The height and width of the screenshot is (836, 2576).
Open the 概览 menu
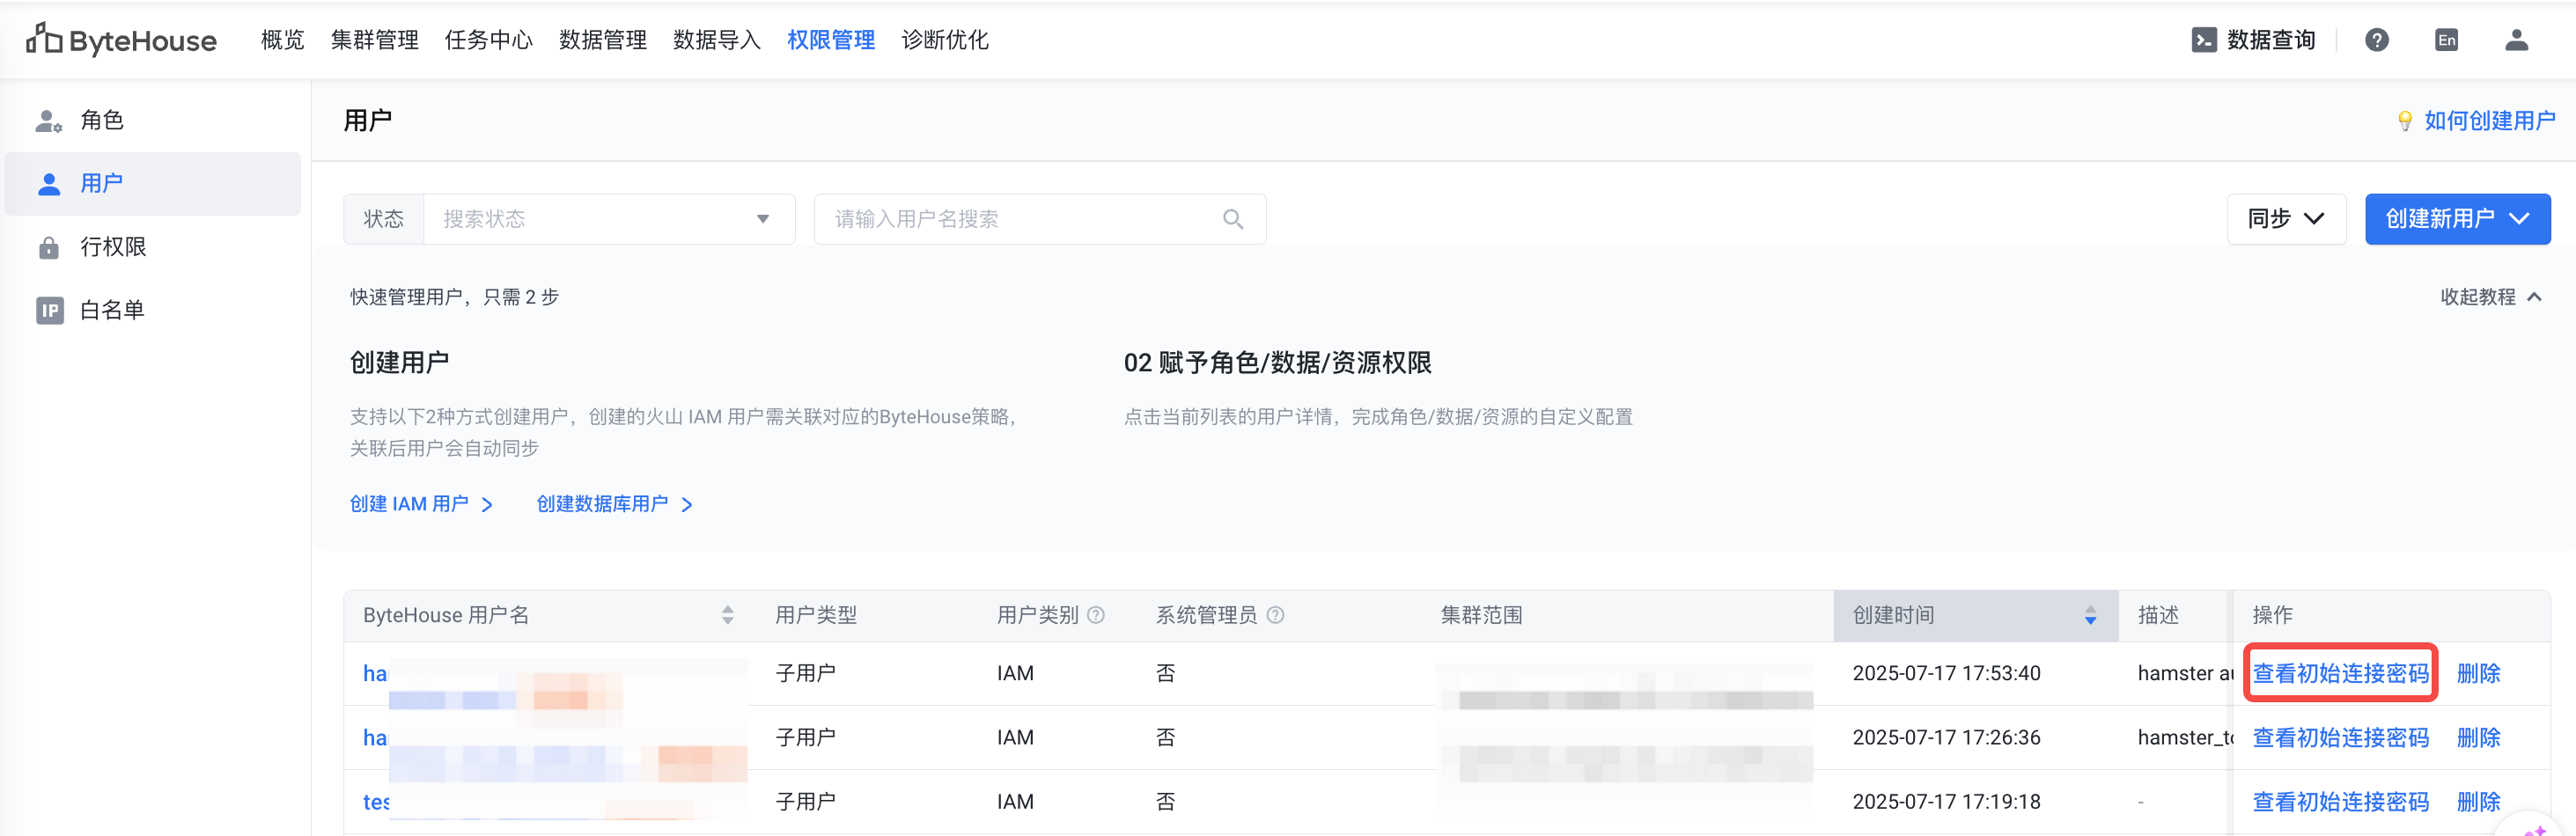[282, 40]
